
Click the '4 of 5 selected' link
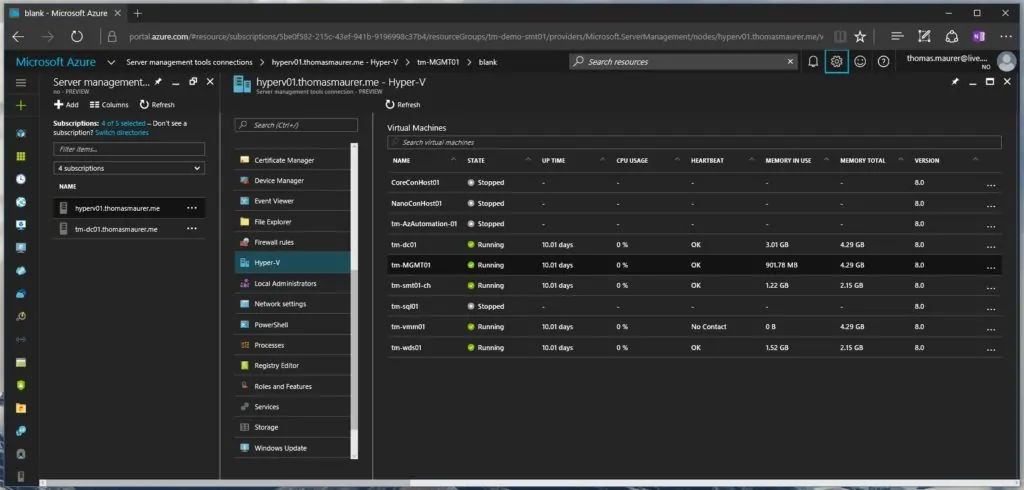[x=123, y=123]
